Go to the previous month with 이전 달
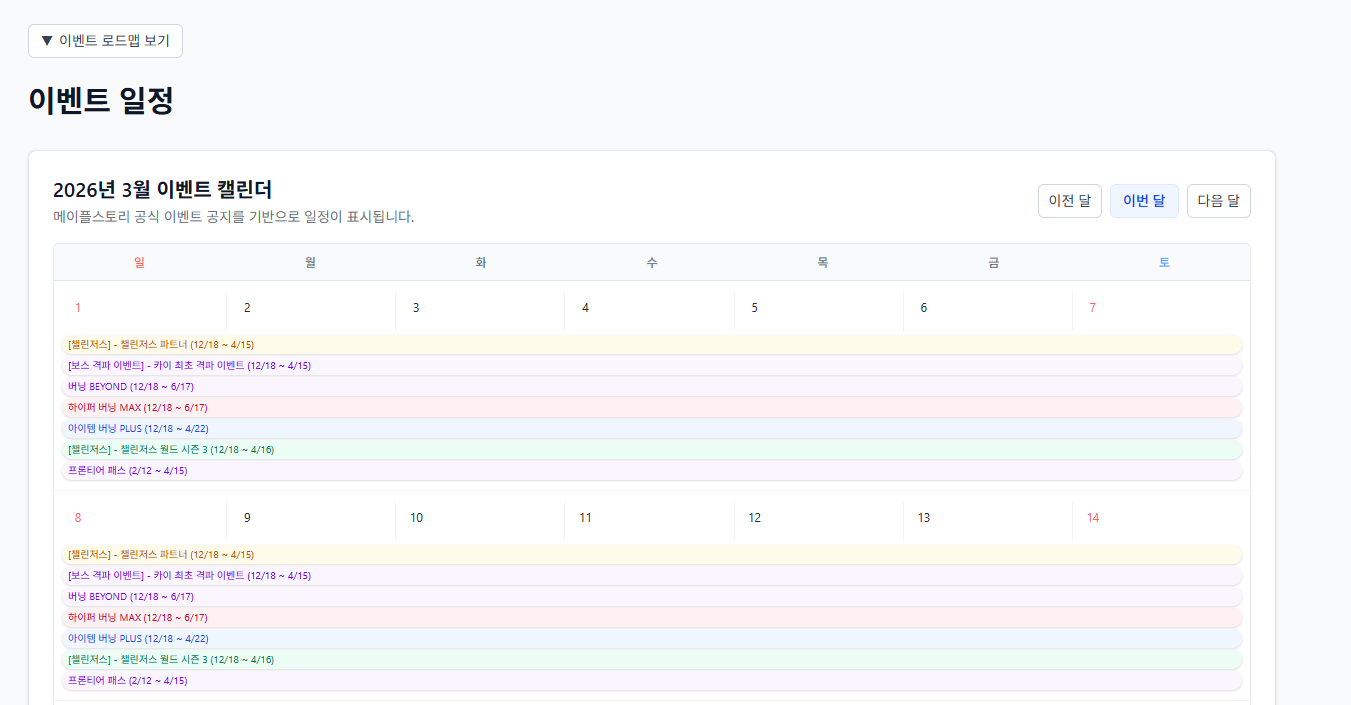 (1069, 200)
